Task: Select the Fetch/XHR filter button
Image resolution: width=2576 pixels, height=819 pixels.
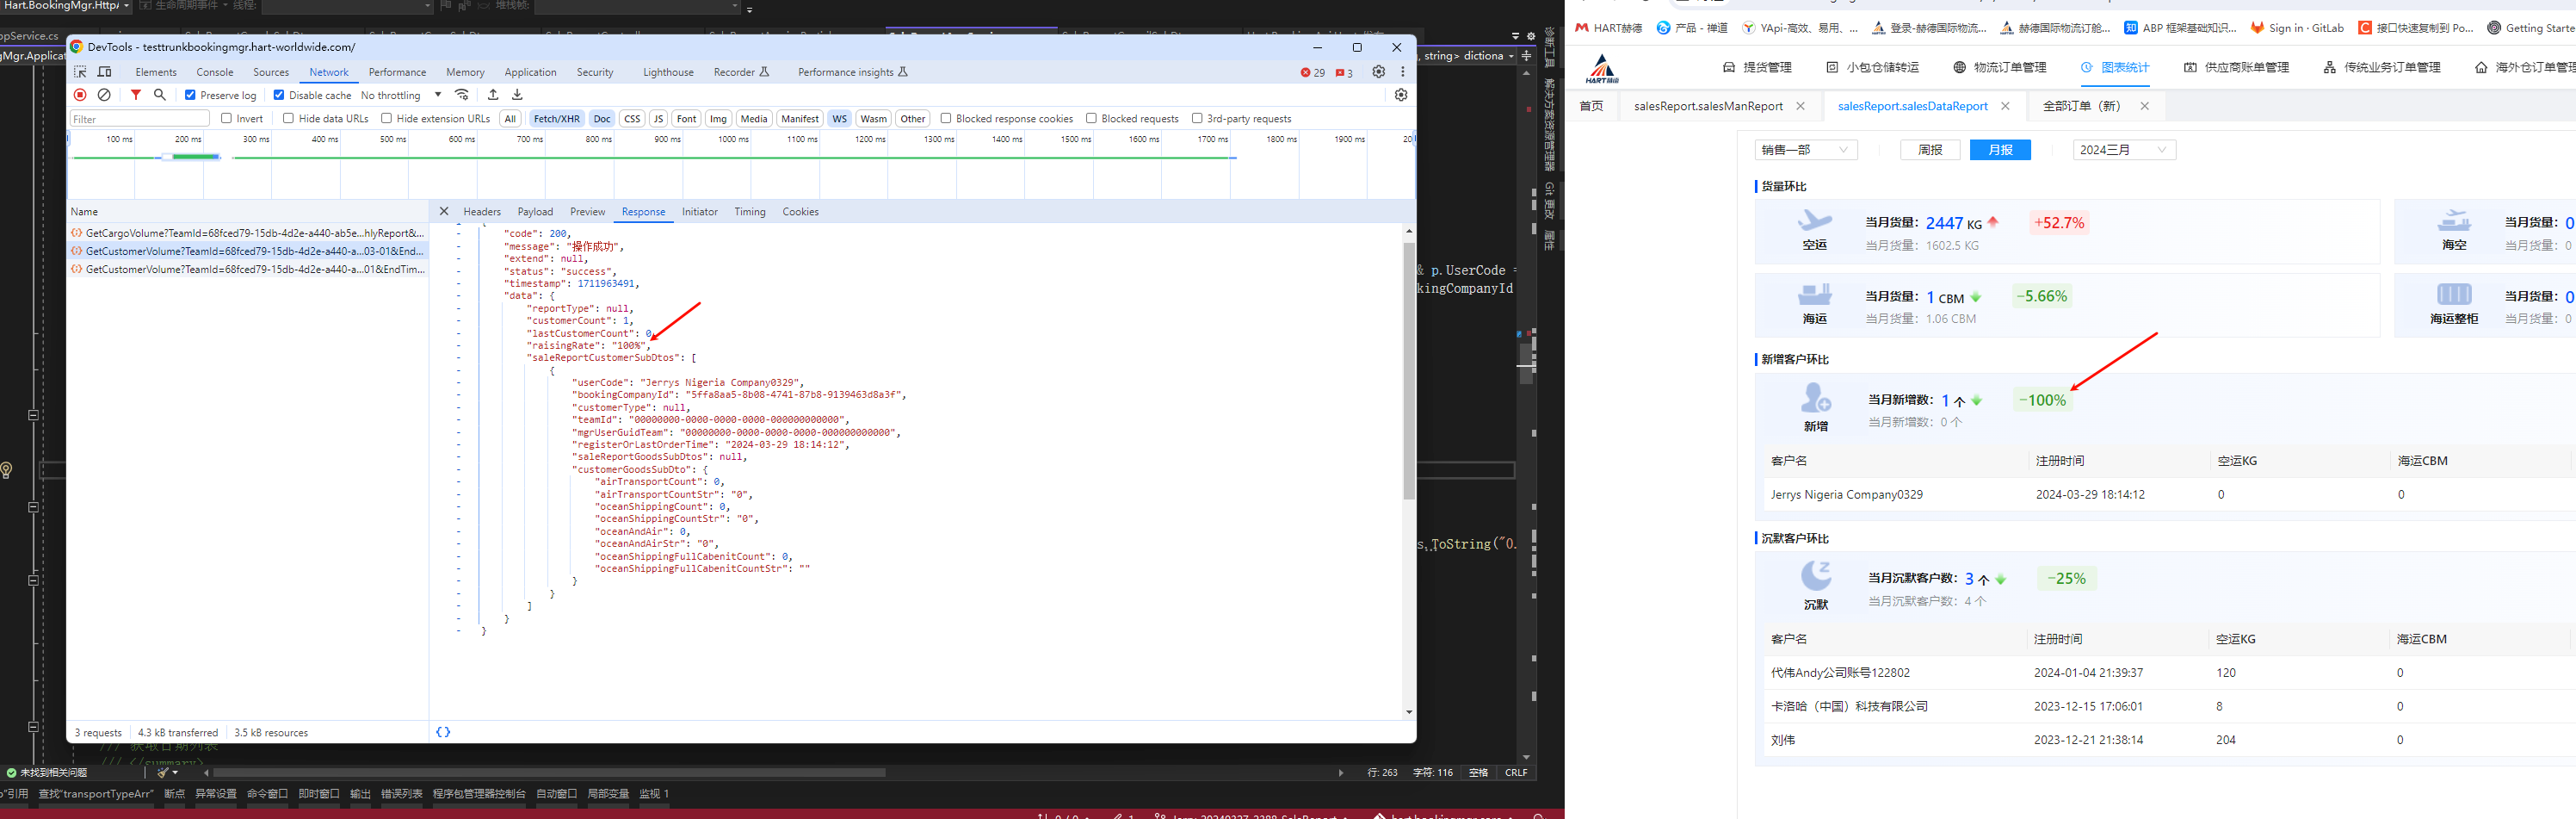Action: pos(556,118)
